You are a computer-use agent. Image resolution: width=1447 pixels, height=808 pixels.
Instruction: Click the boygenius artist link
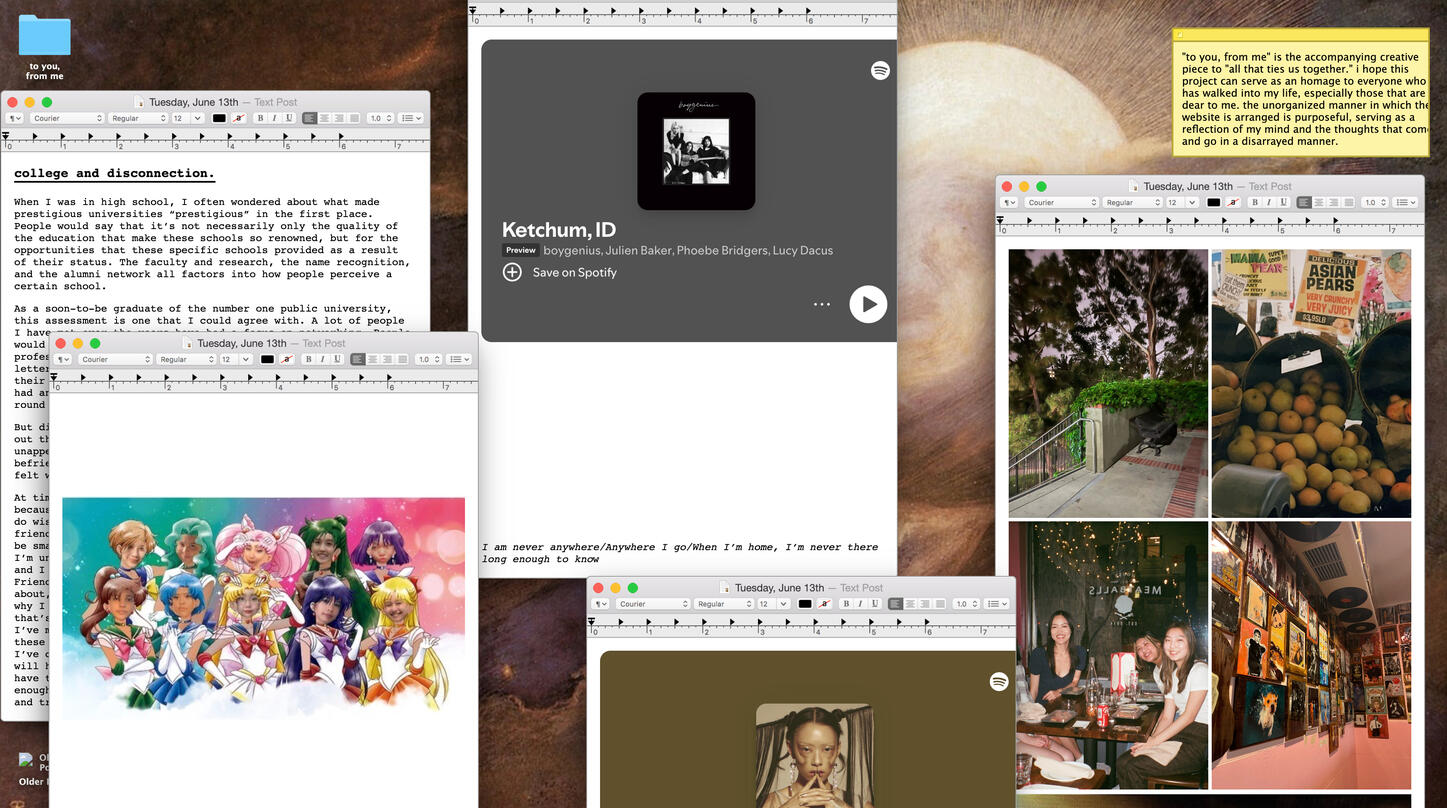point(573,250)
